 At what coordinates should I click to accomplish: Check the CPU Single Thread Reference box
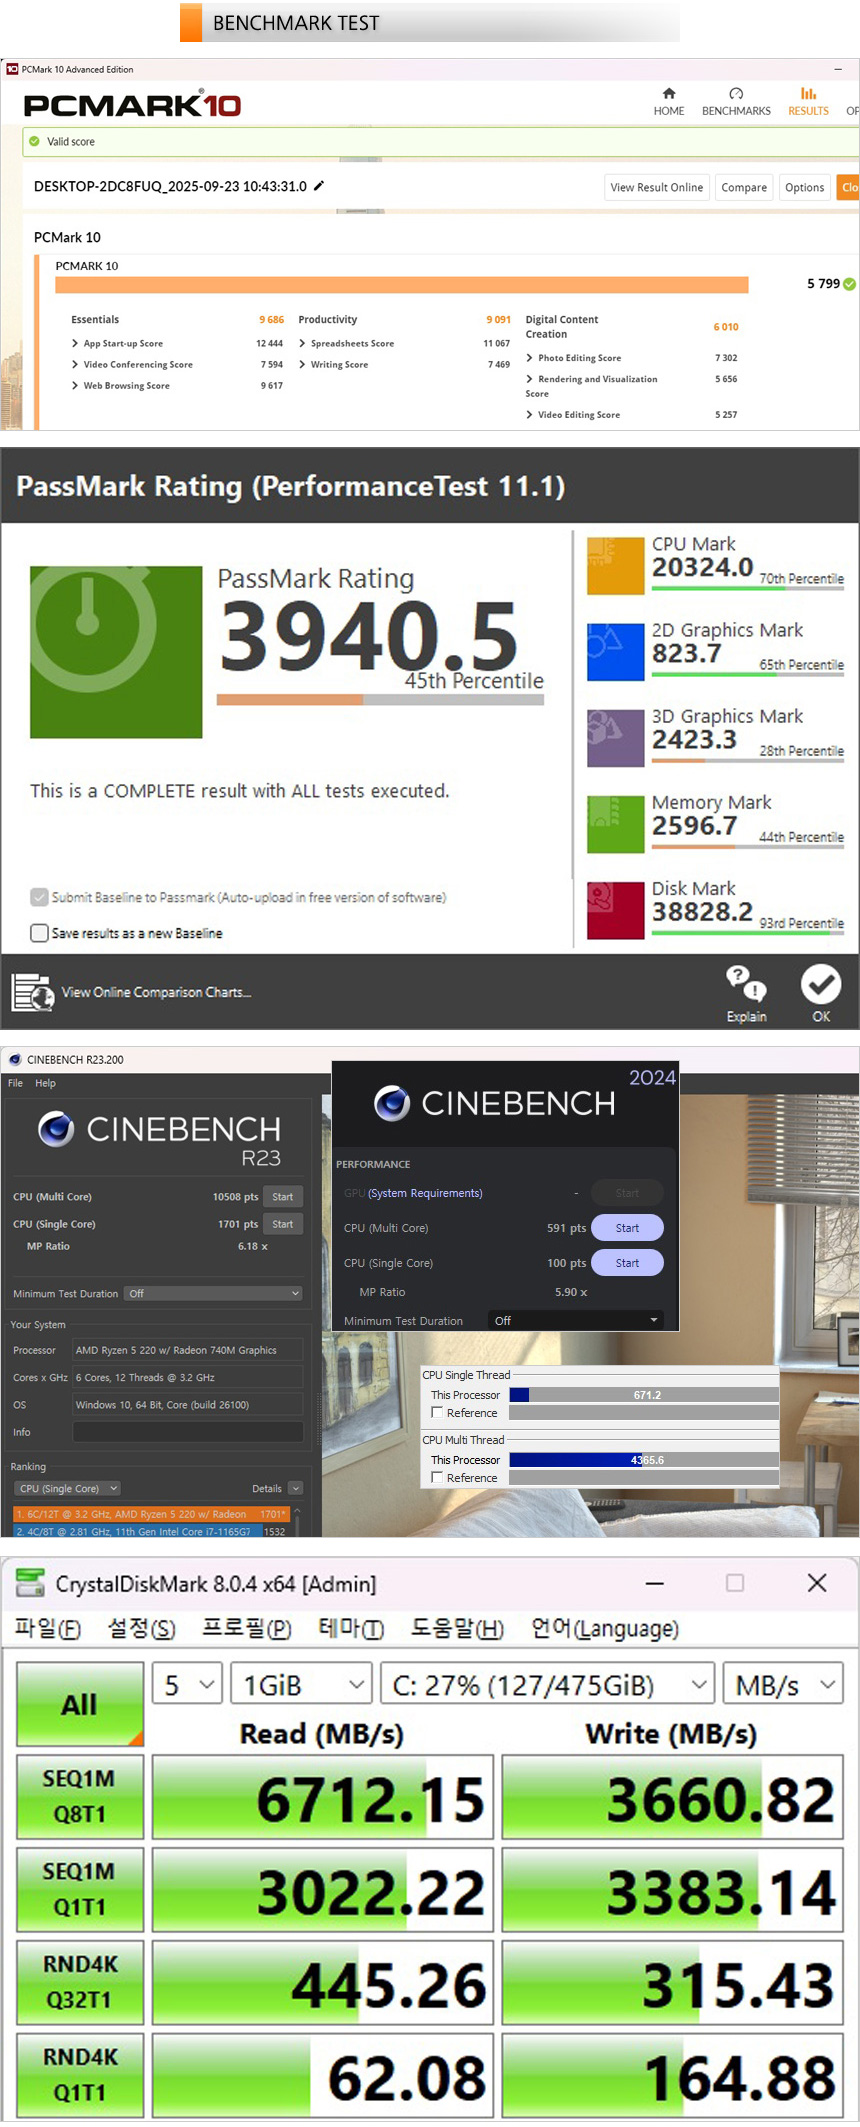[437, 1412]
